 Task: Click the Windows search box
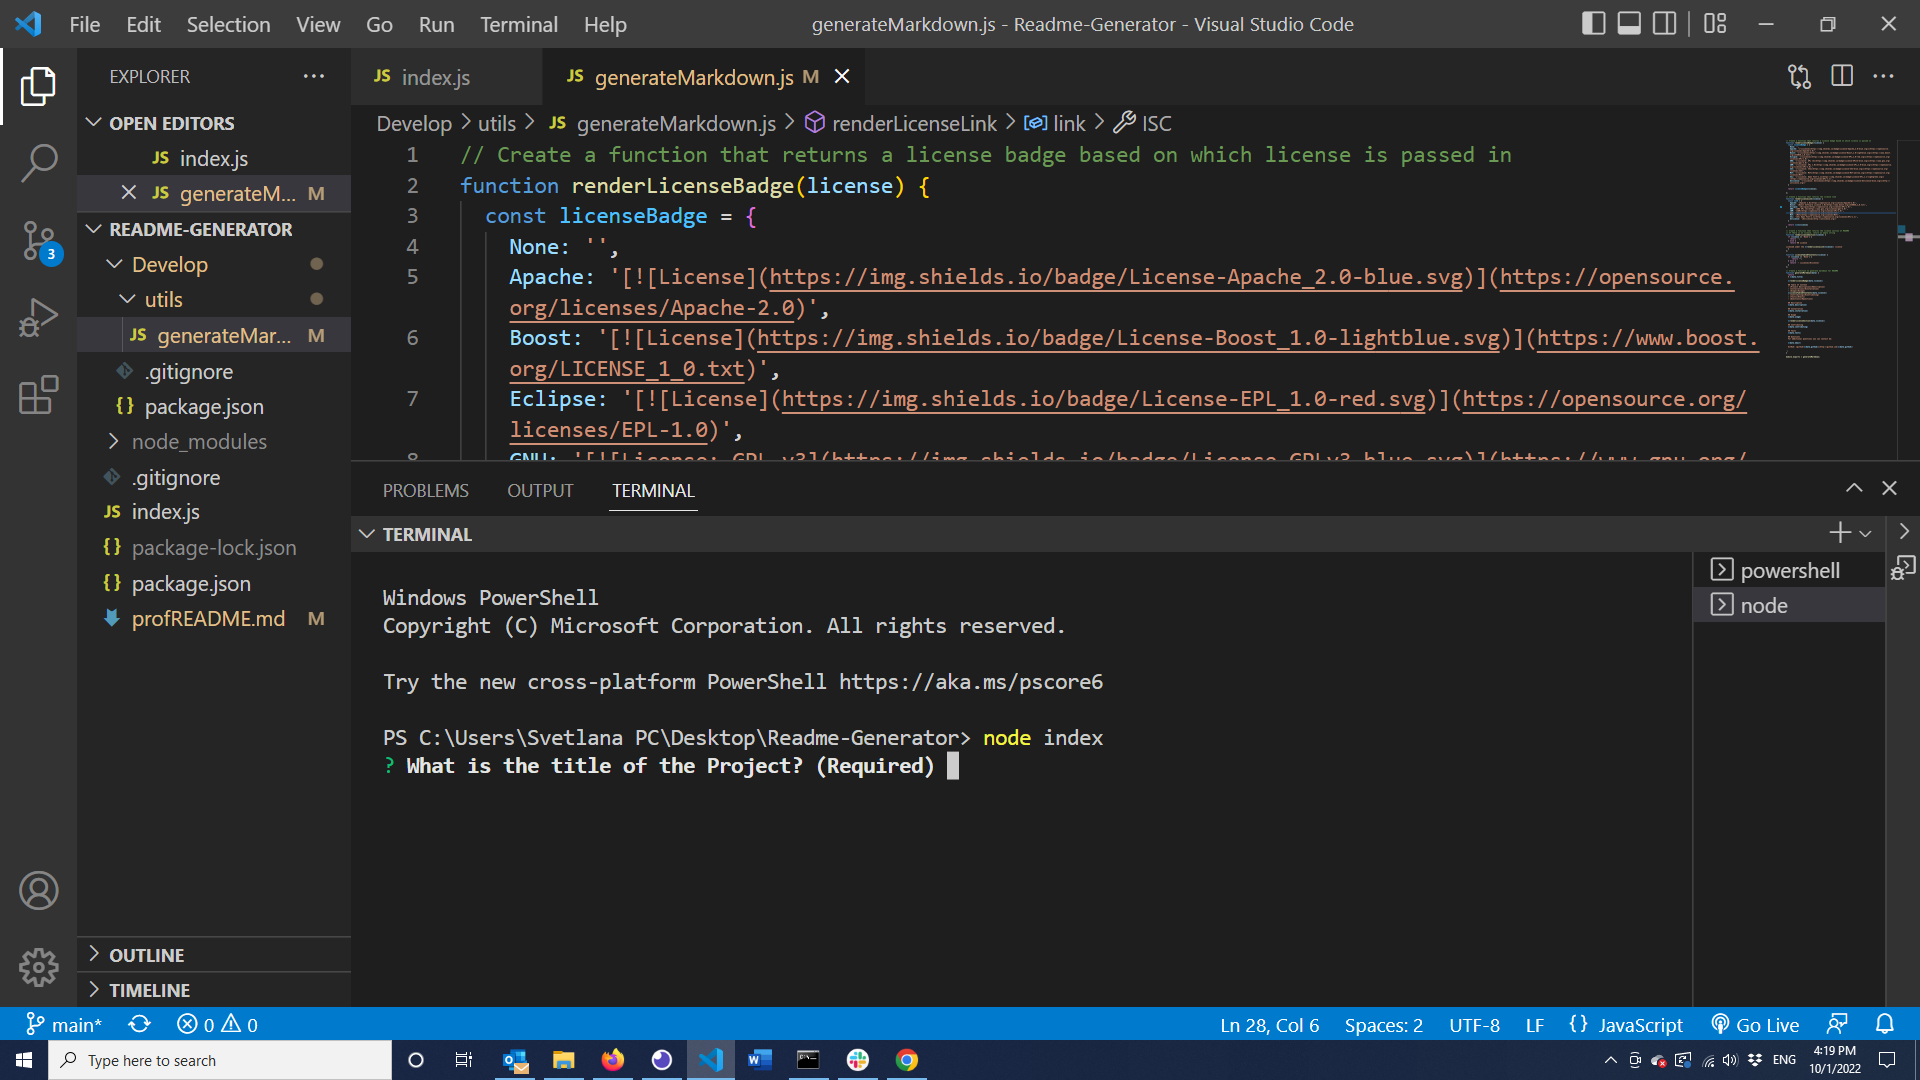(x=220, y=1060)
